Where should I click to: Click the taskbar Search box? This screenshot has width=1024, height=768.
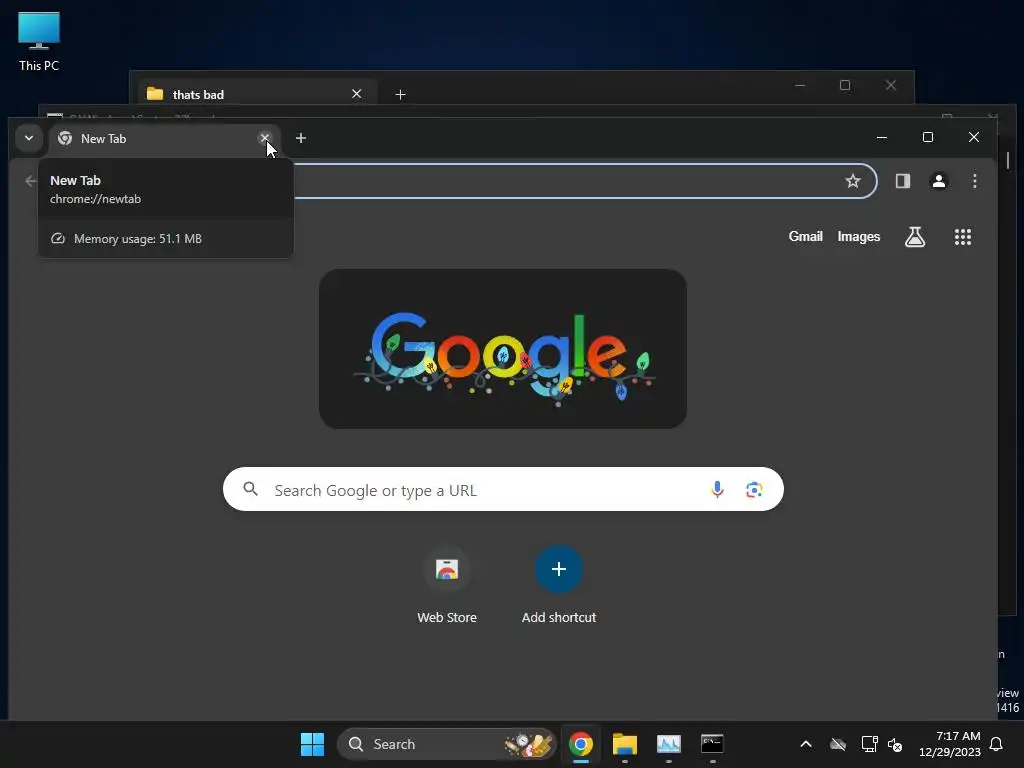447,744
